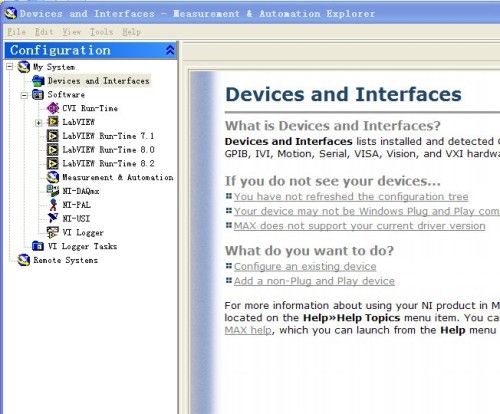The width and height of the screenshot is (500, 414).
Task: Click the LabVIEW Run-Time 8.2 icon
Action: tap(53, 163)
